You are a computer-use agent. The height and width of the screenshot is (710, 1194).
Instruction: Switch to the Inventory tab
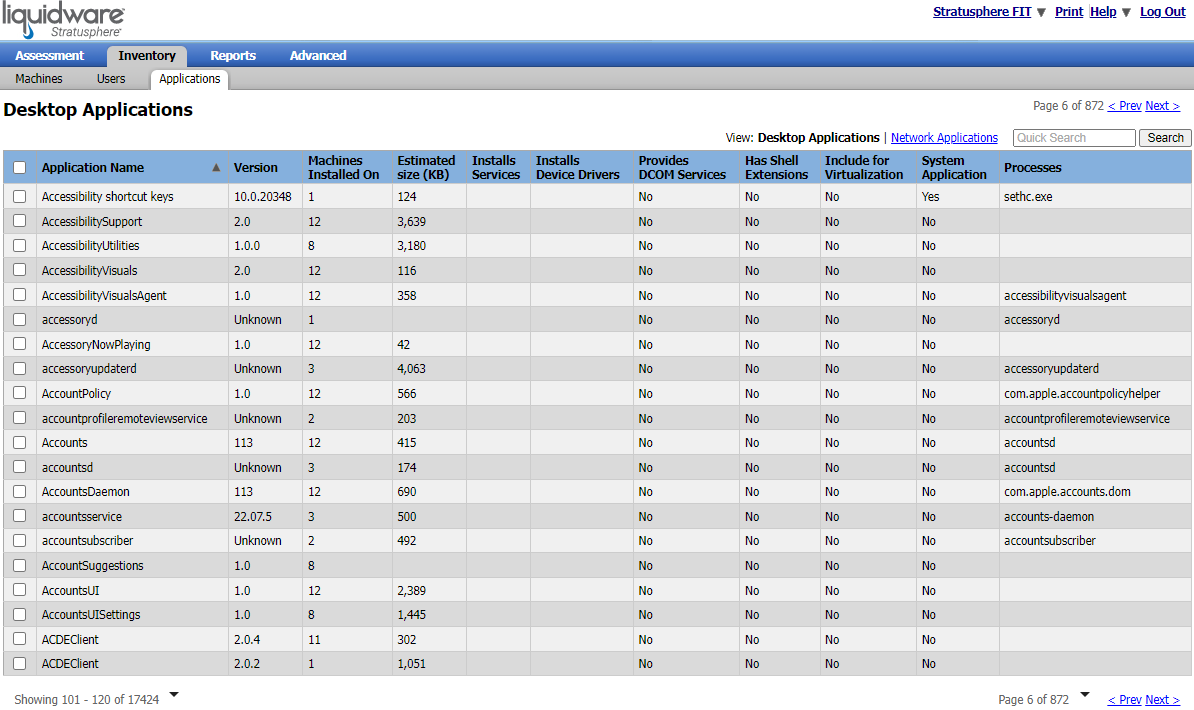tap(146, 56)
